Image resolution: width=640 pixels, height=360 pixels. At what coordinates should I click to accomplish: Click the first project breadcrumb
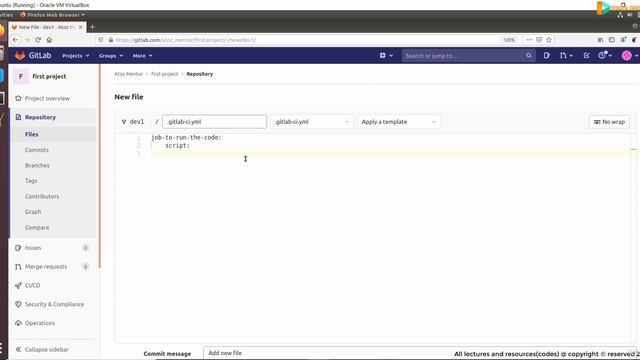(164, 74)
